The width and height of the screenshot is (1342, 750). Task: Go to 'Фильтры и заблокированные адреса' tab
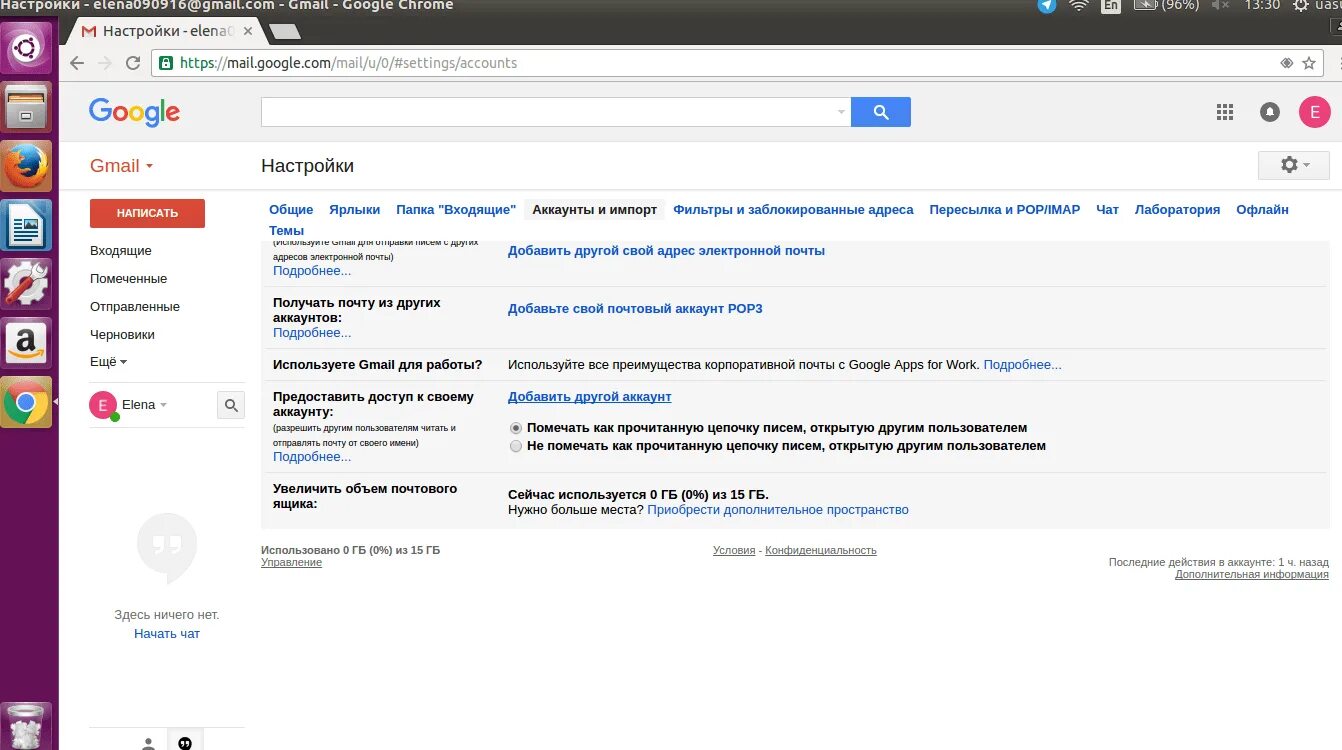793,210
